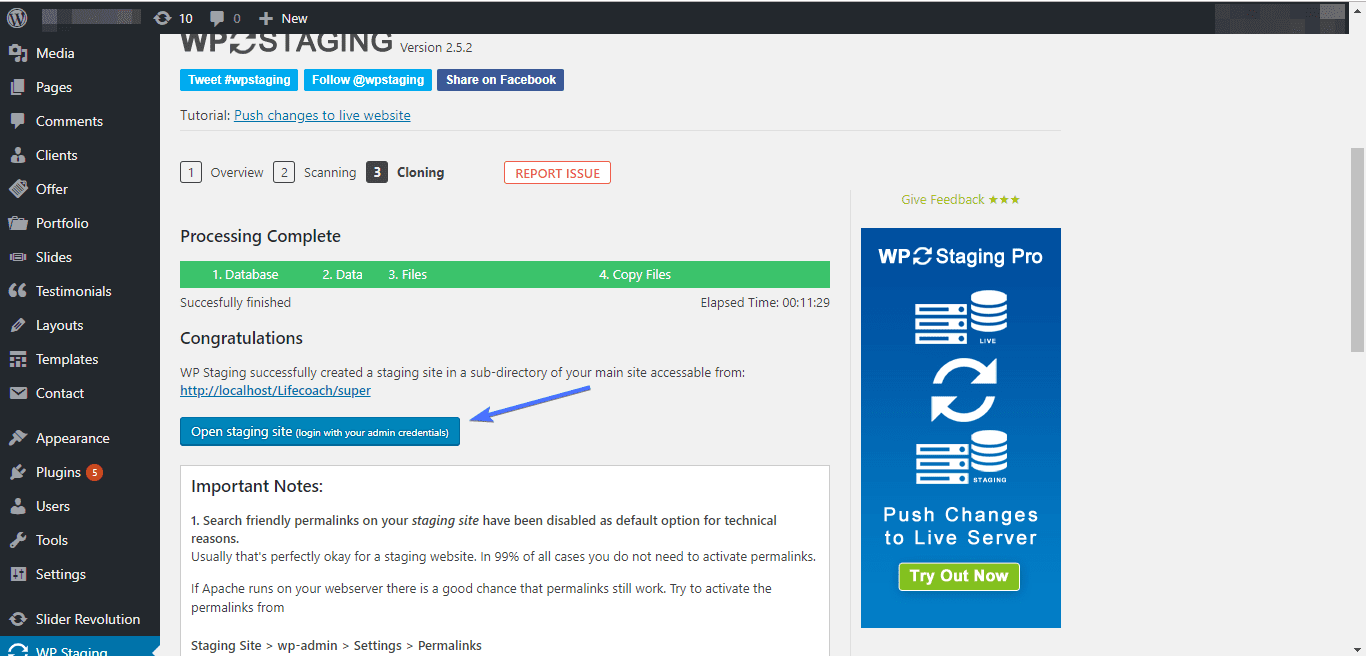Open the localhost/Lifecoach/super staging link
Viewport: 1366px width, 656px height.
click(275, 391)
